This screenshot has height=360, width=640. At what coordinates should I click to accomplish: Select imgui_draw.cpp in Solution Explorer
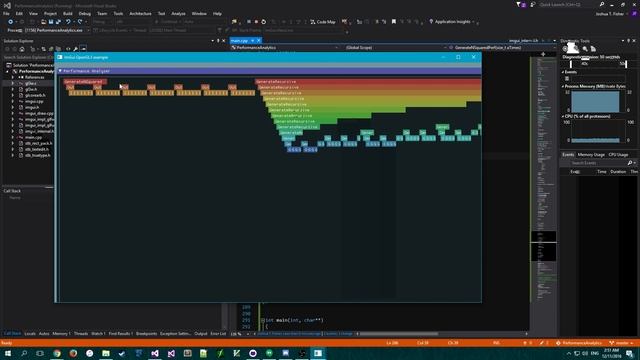39,113
